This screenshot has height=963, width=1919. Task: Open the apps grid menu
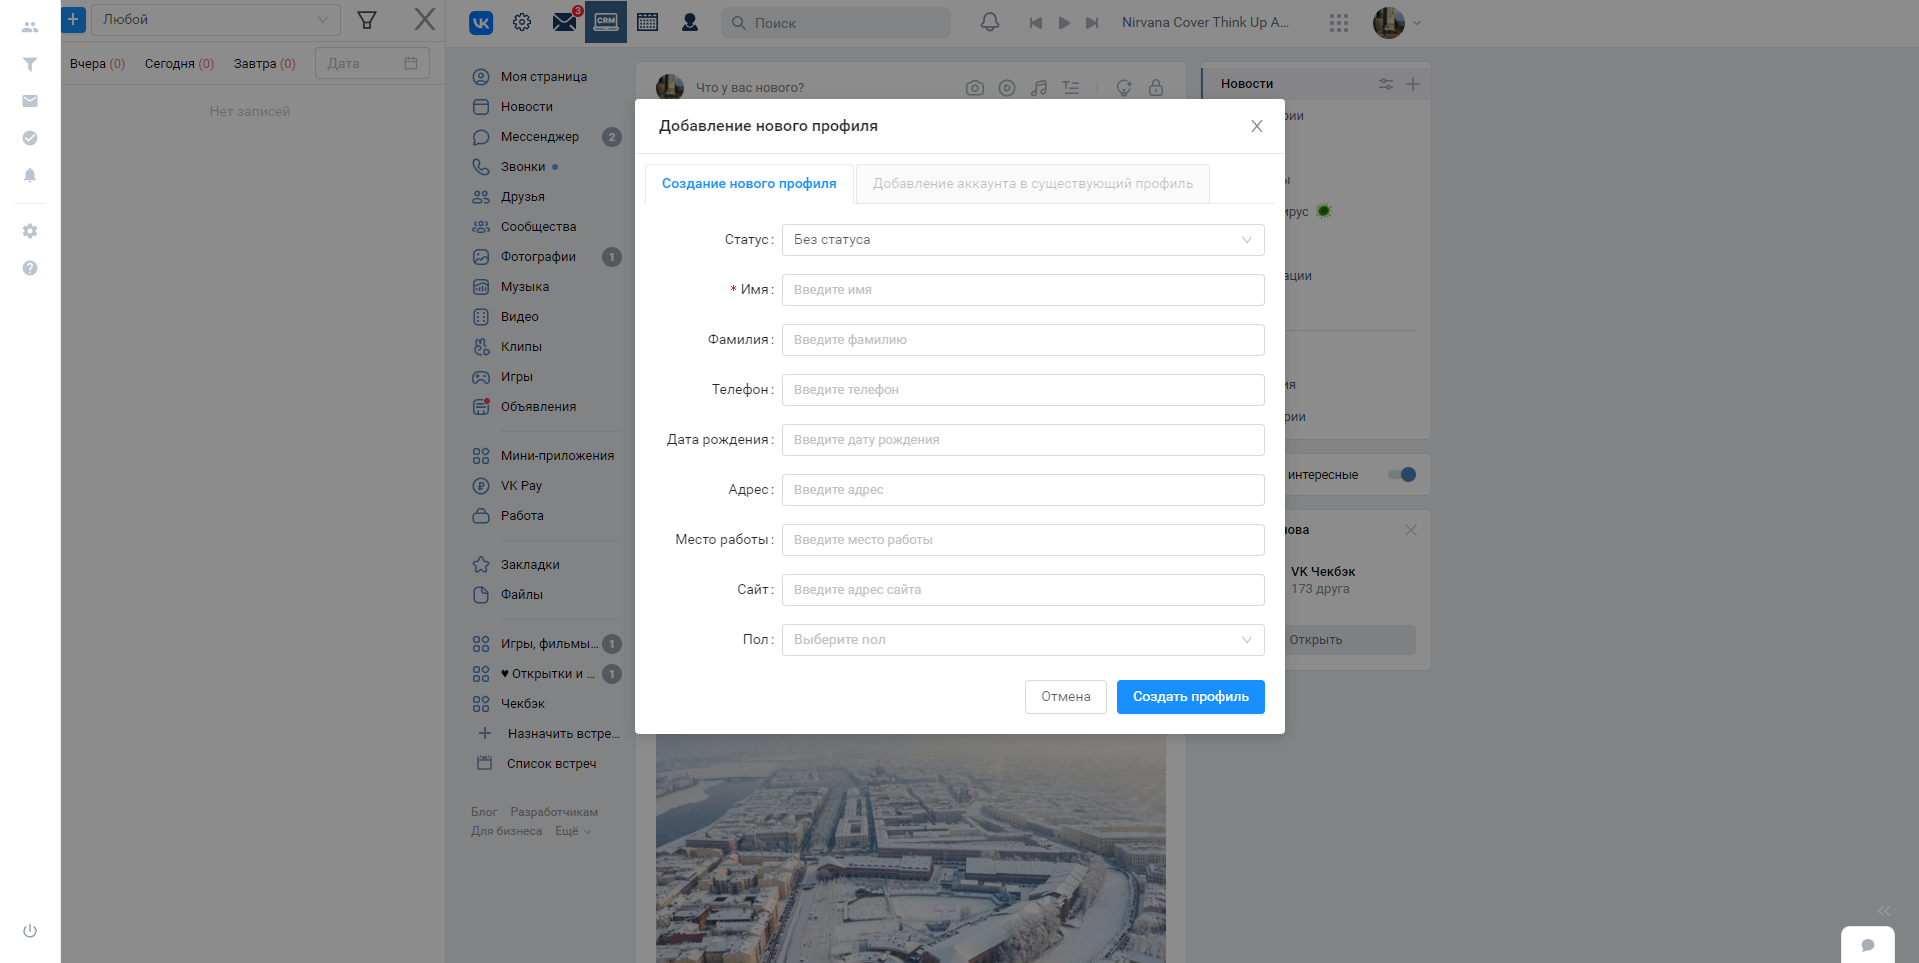(x=1339, y=23)
